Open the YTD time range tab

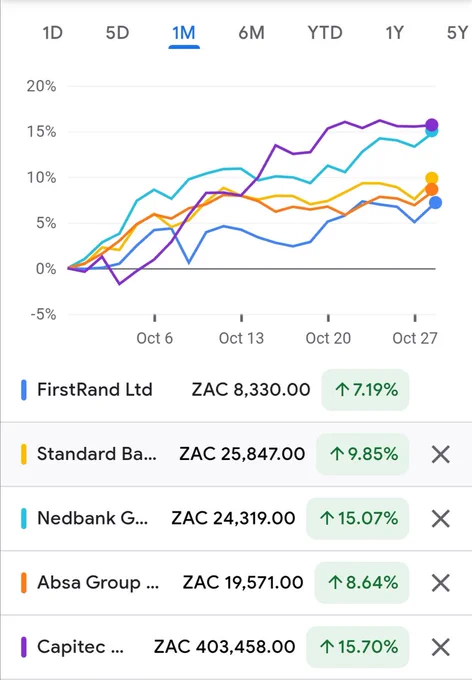point(325,33)
